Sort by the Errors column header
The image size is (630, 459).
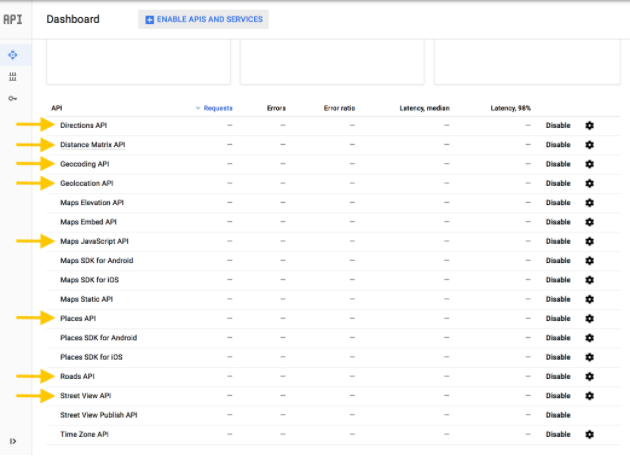click(276, 108)
